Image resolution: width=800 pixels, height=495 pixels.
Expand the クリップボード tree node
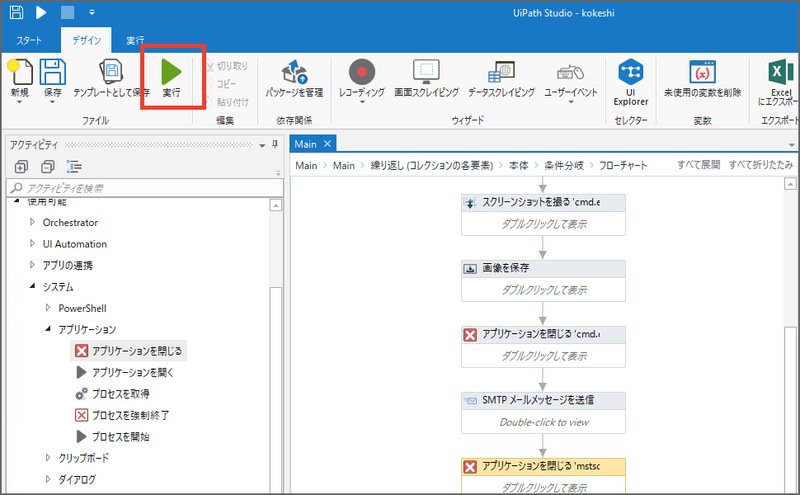tap(48, 458)
